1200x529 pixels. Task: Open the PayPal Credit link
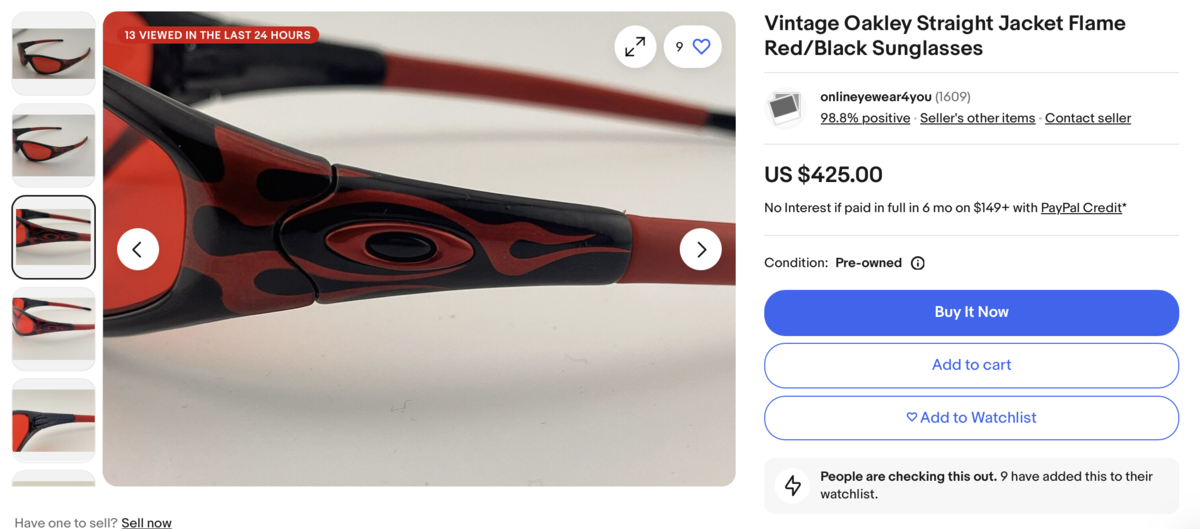coord(1080,208)
